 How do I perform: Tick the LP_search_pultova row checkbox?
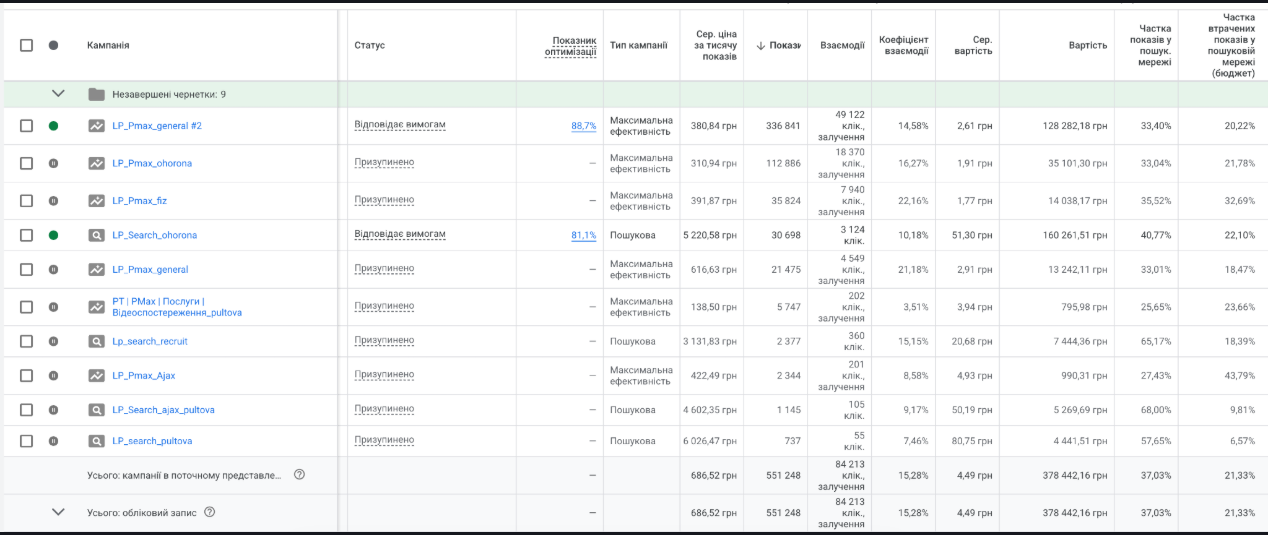26,441
